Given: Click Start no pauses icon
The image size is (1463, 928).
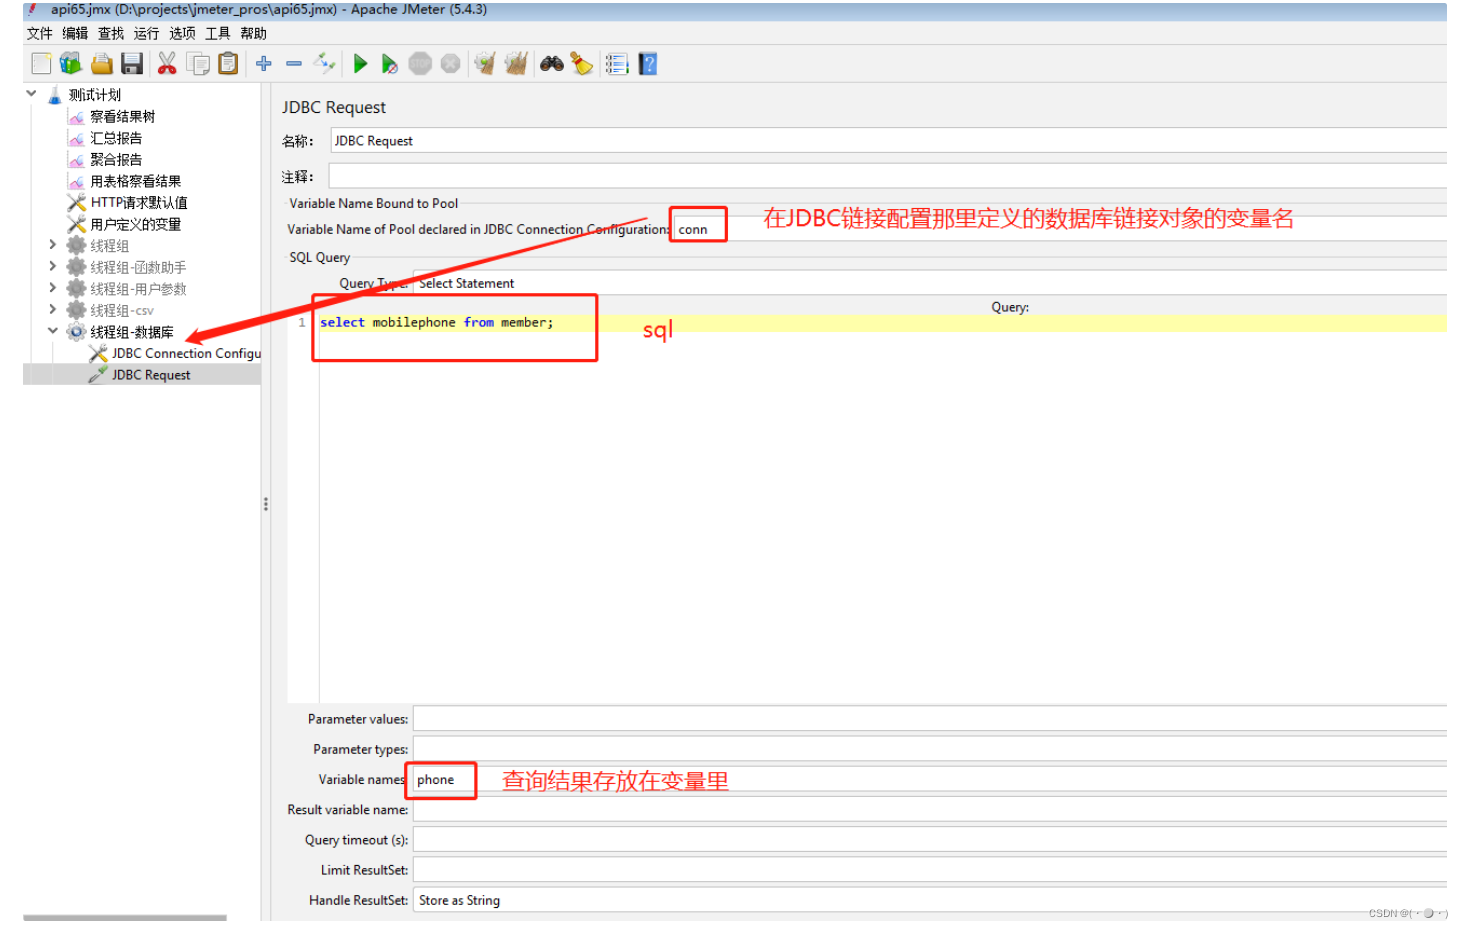Looking at the screenshot, I should 389,64.
